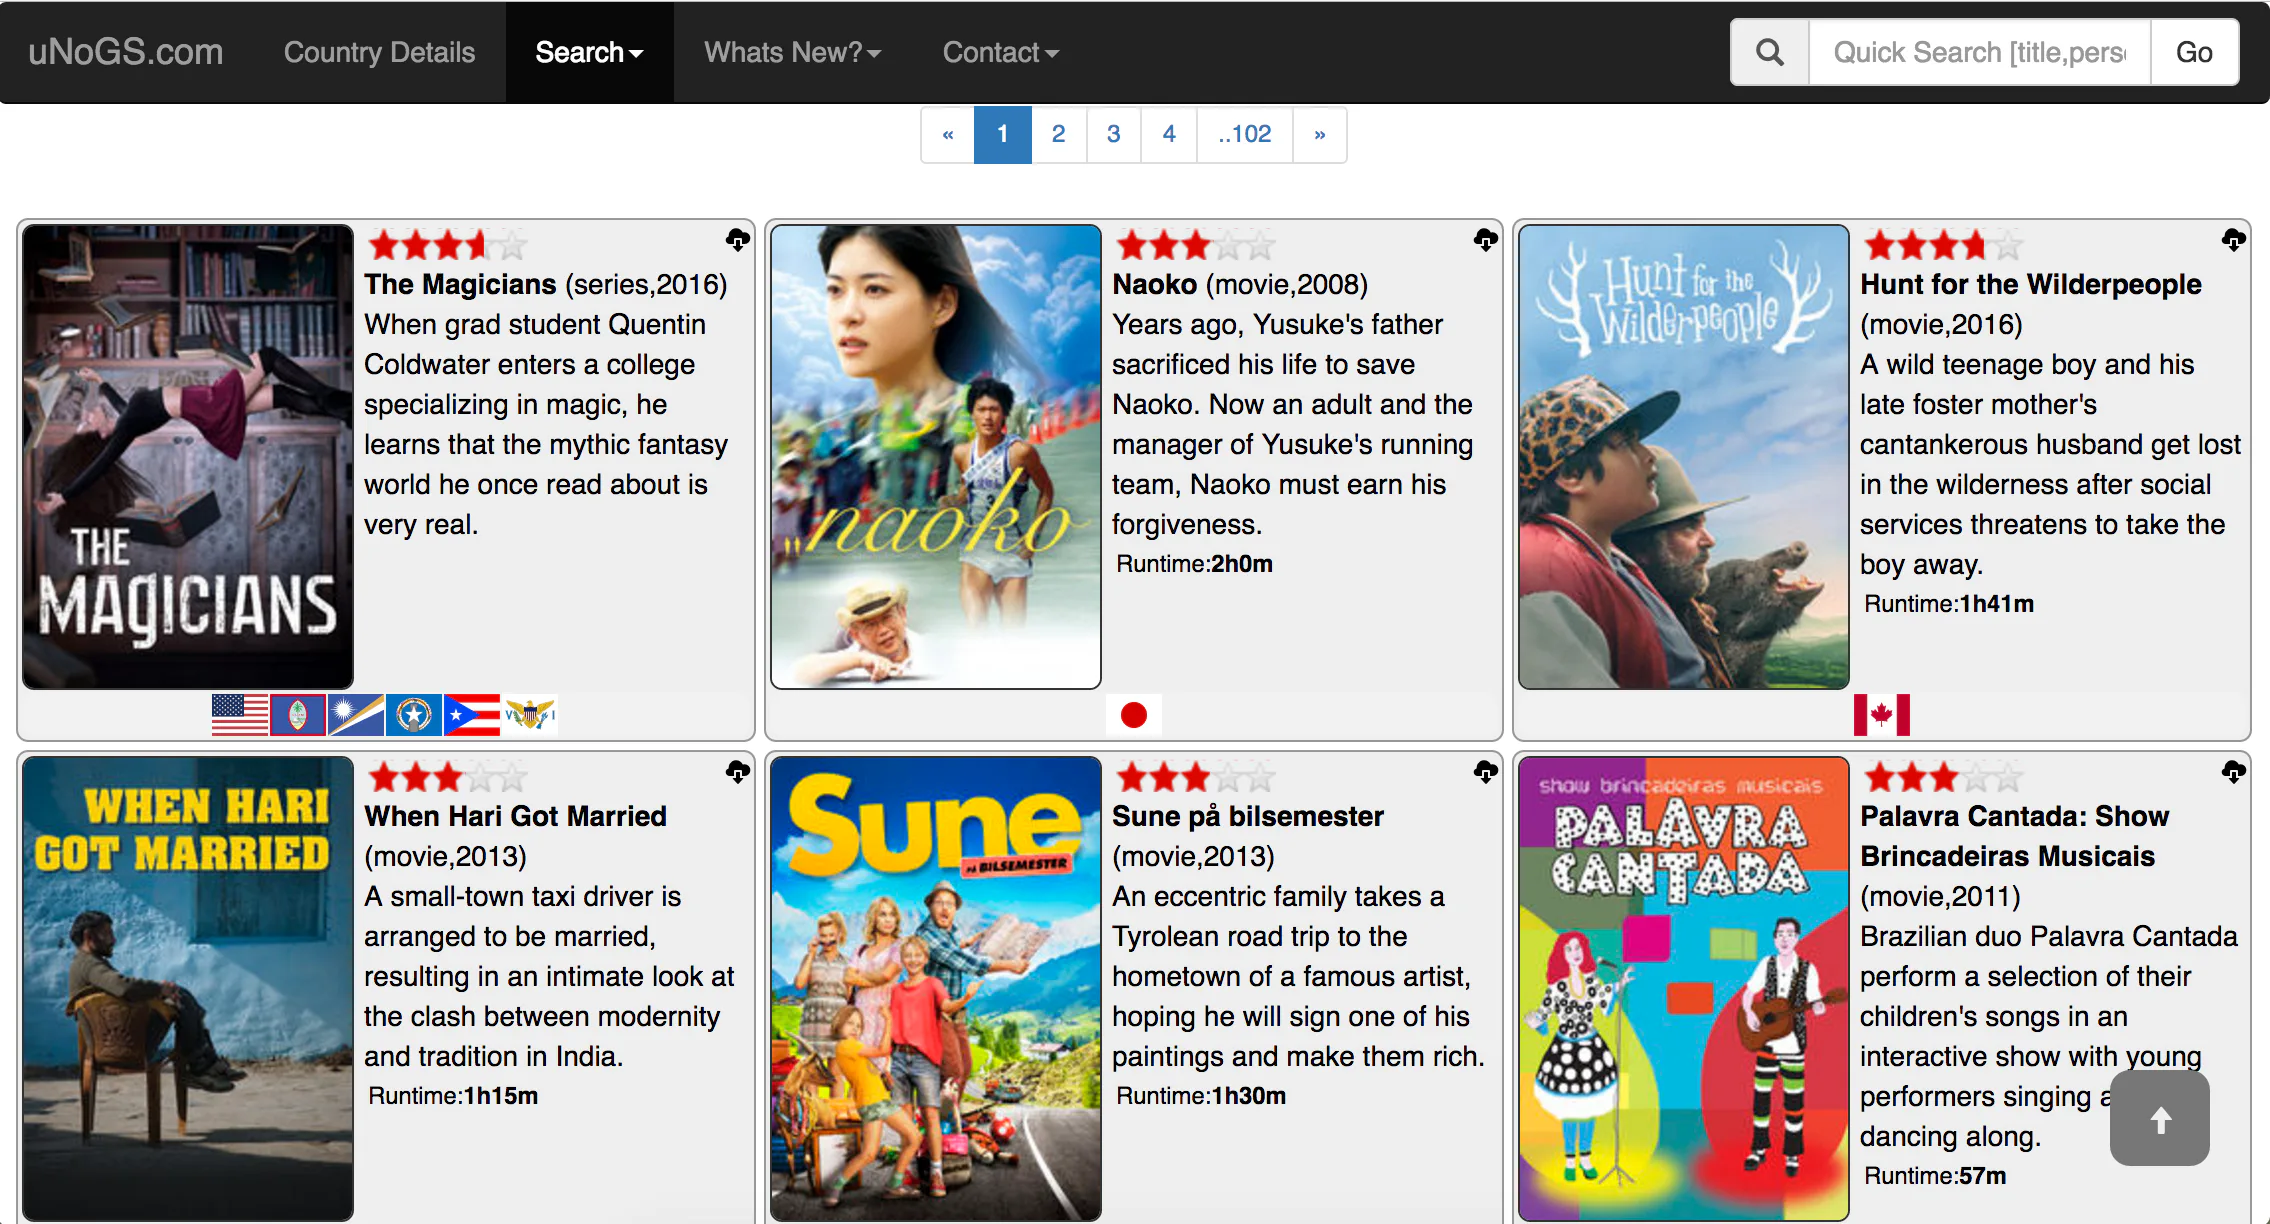Click the Palavra Cantada poster thumbnail
Image resolution: width=2270 pixels, height=1224 pixels.
point(1684,989)
